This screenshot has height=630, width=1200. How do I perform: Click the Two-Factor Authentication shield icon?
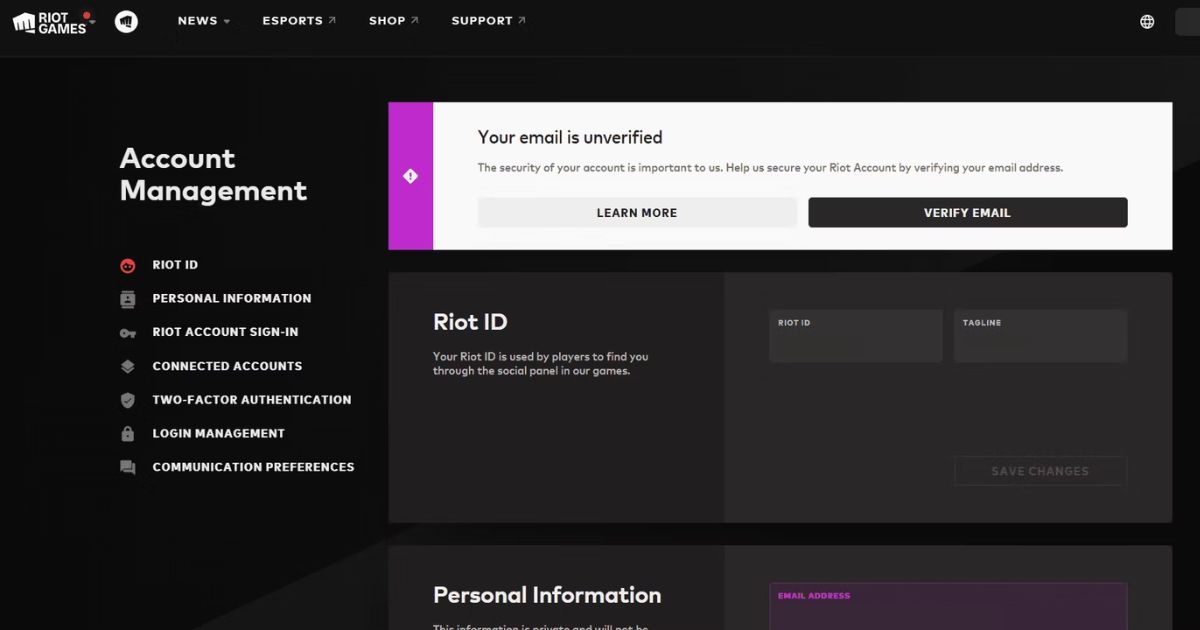coord(127,400)
